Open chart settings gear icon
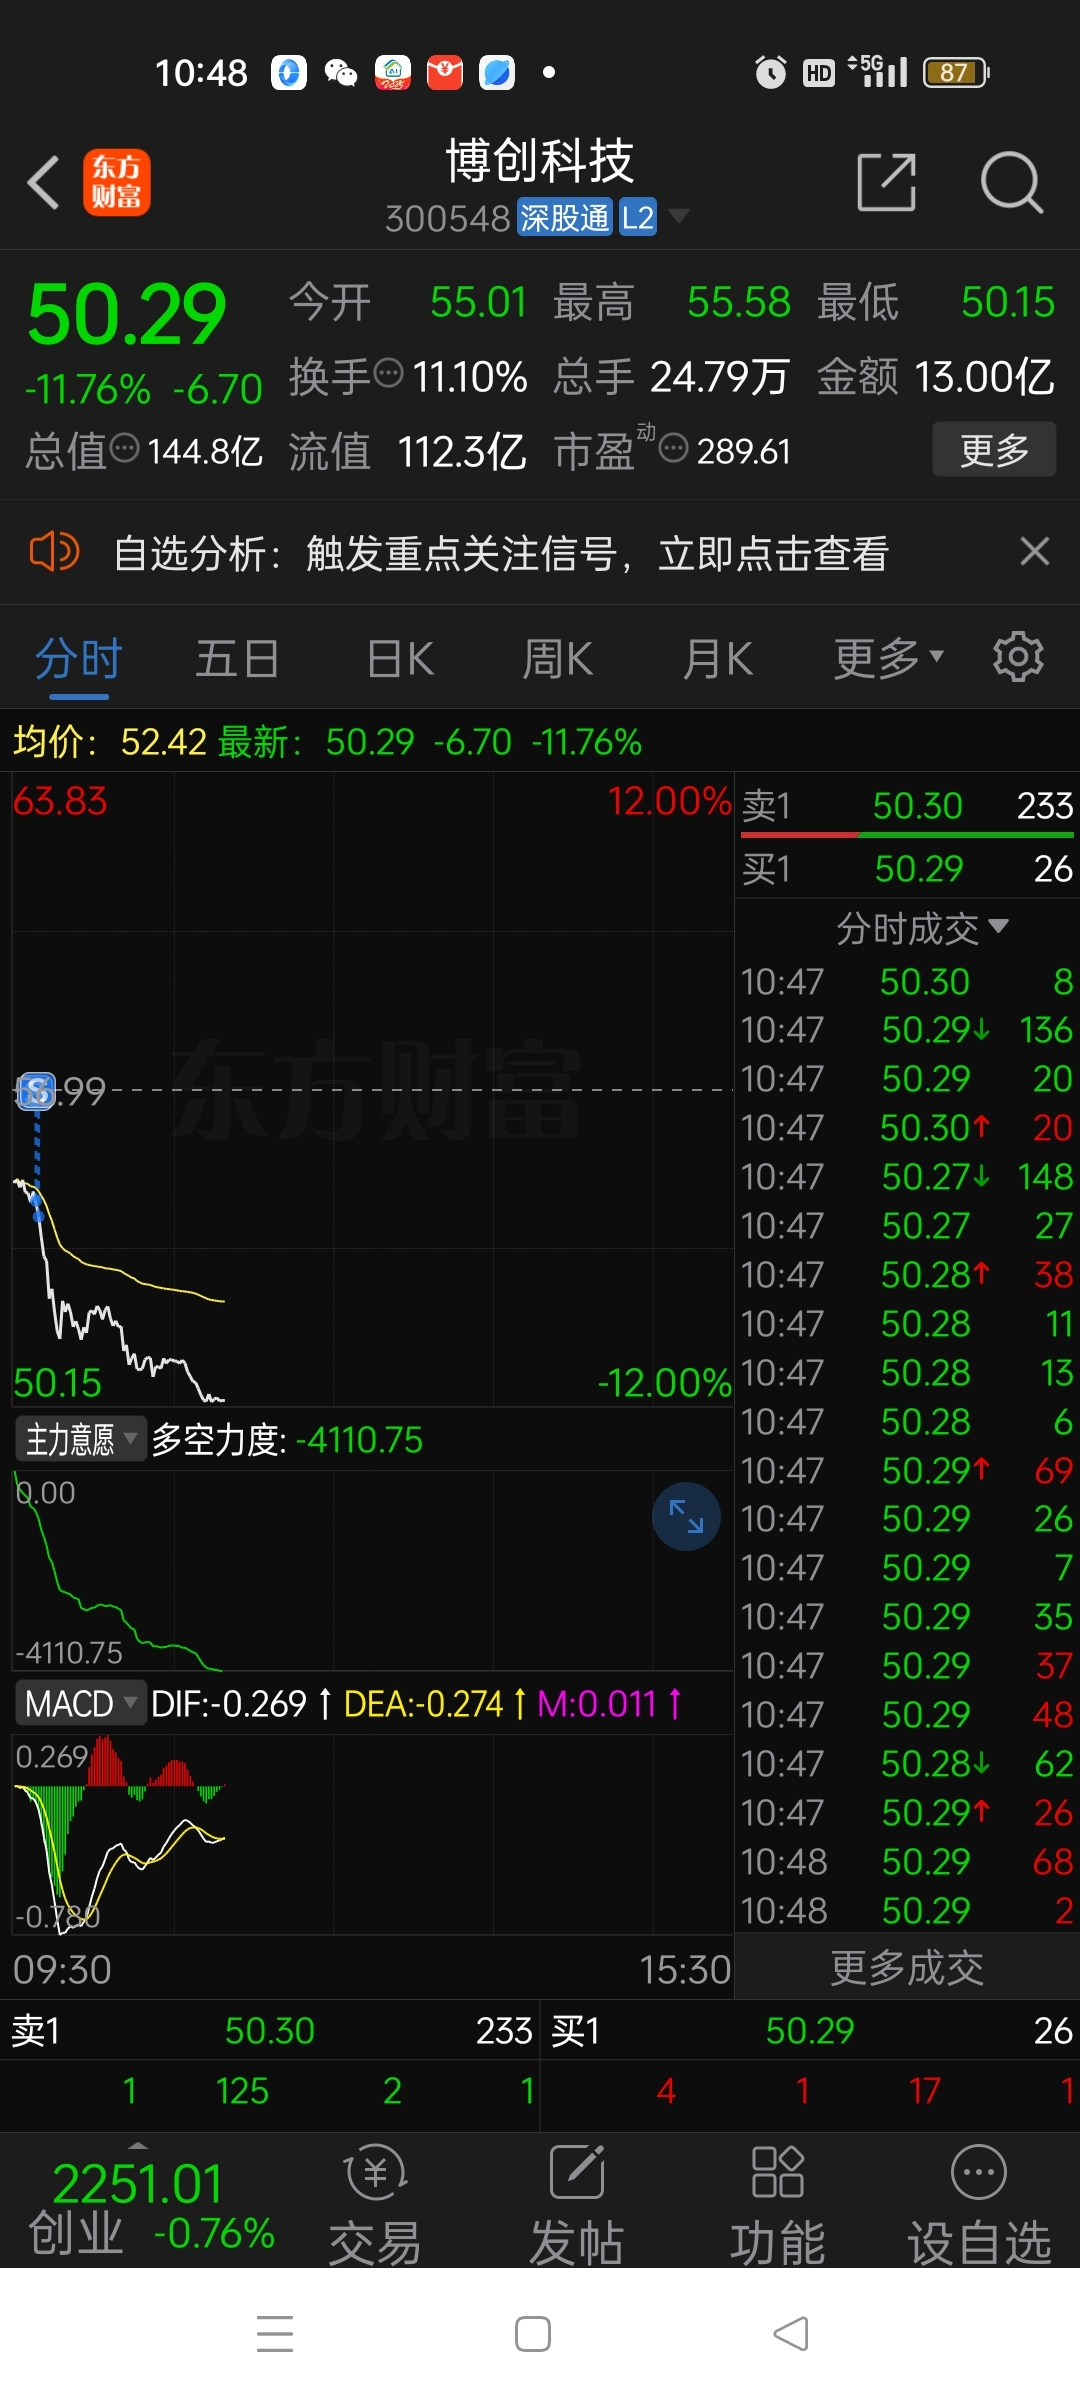Image resolution: width=1080 pixels, height=2400 pixels. pyautogui.click(x=1018, y=657)
